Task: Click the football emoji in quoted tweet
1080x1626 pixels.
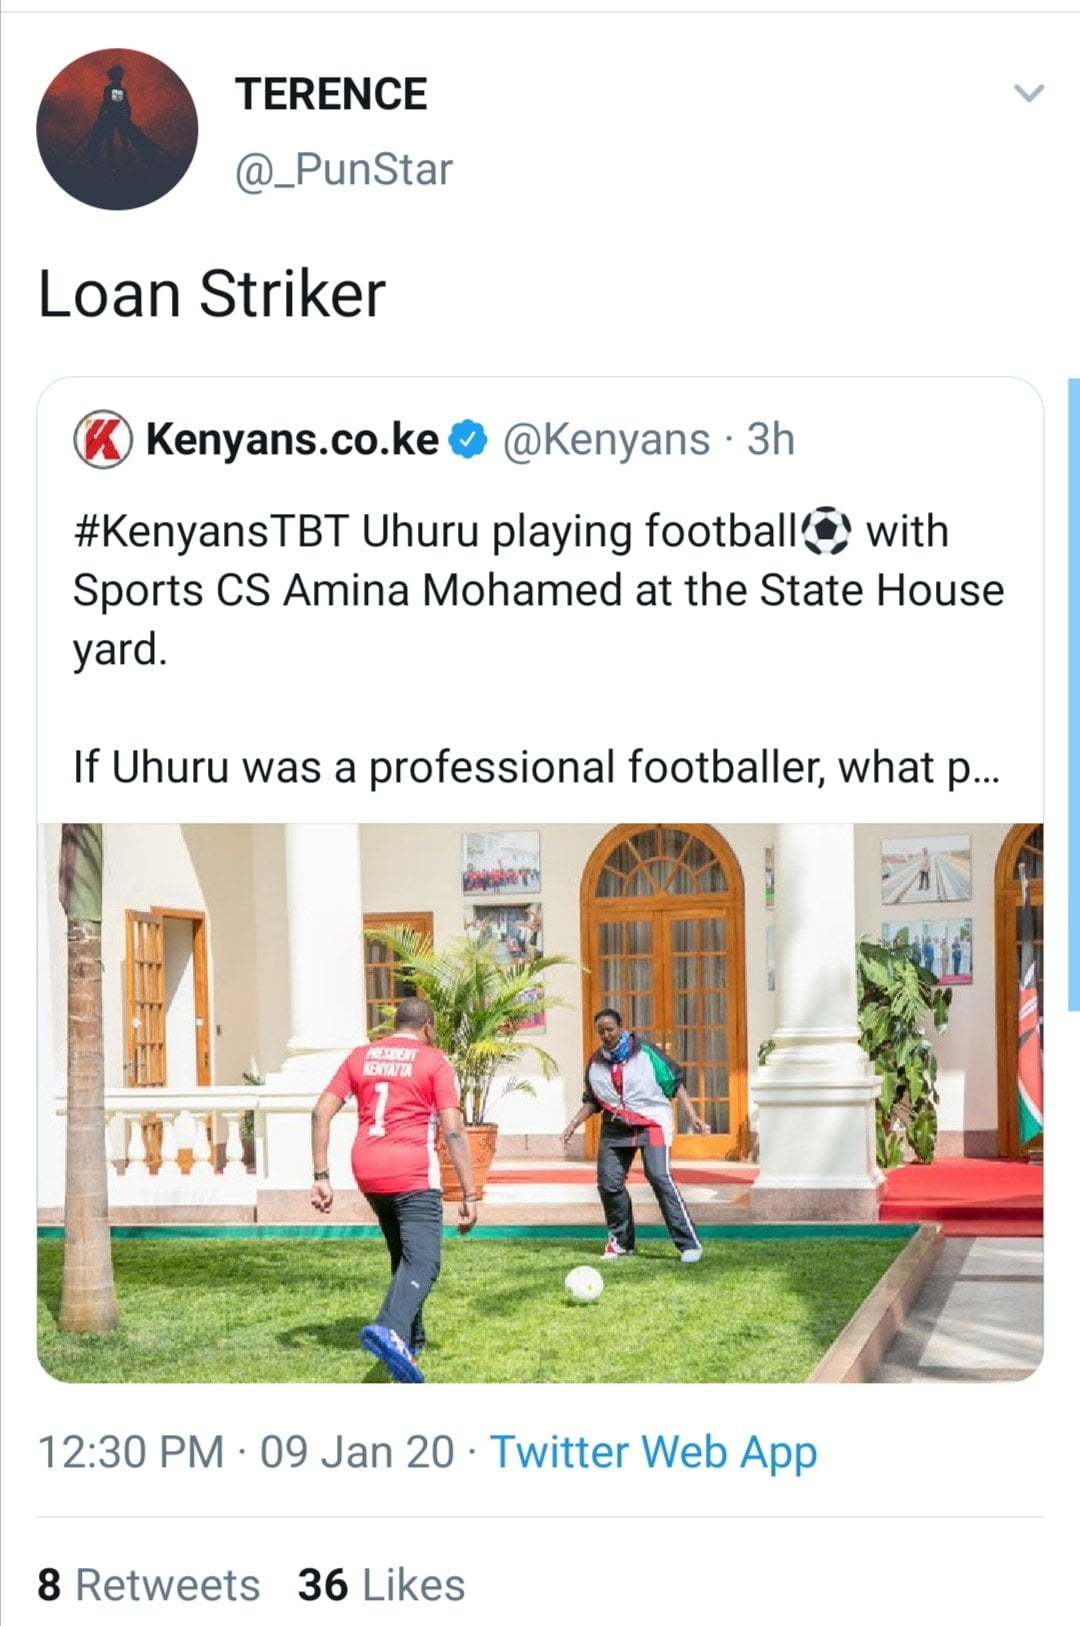Action: pyautogui.click(x=826, y=531)
